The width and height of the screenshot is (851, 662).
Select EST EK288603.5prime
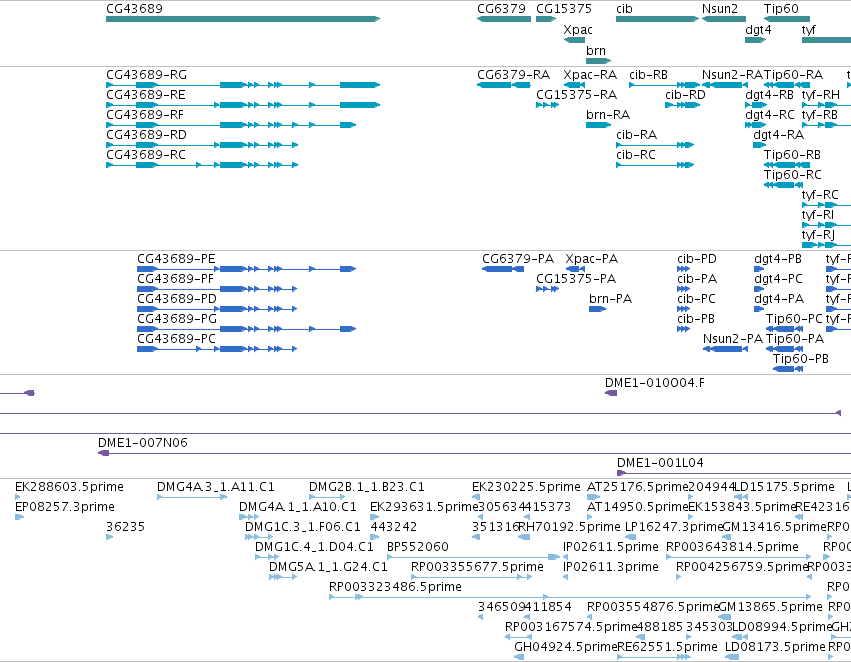[18, 497]
